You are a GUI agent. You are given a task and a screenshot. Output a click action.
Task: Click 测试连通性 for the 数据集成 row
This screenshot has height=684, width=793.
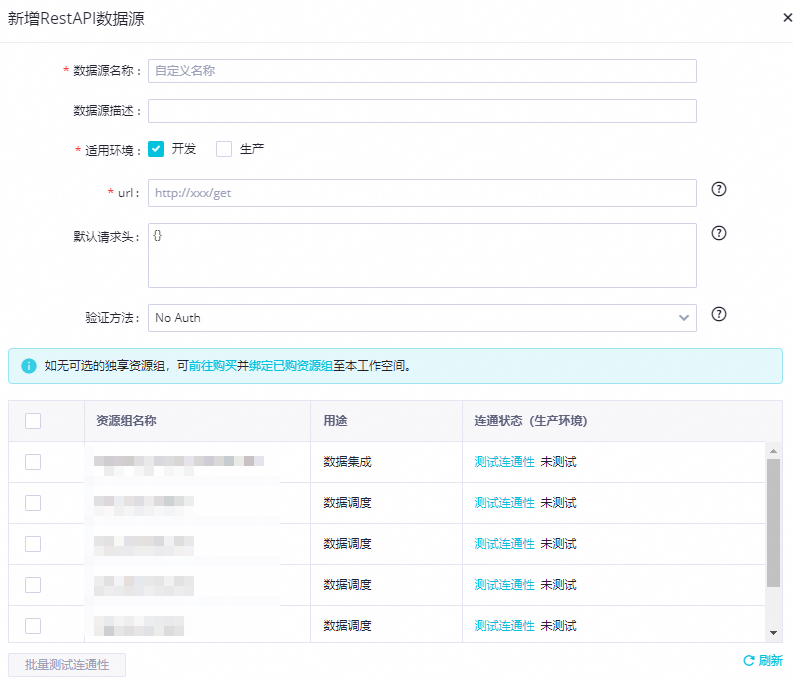(504, 462)
